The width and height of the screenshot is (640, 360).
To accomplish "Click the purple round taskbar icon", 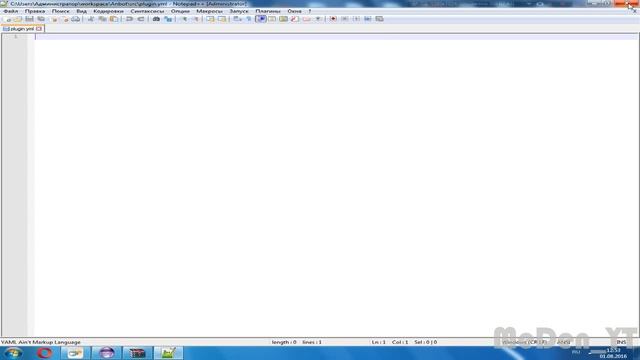I will point(107,353).
